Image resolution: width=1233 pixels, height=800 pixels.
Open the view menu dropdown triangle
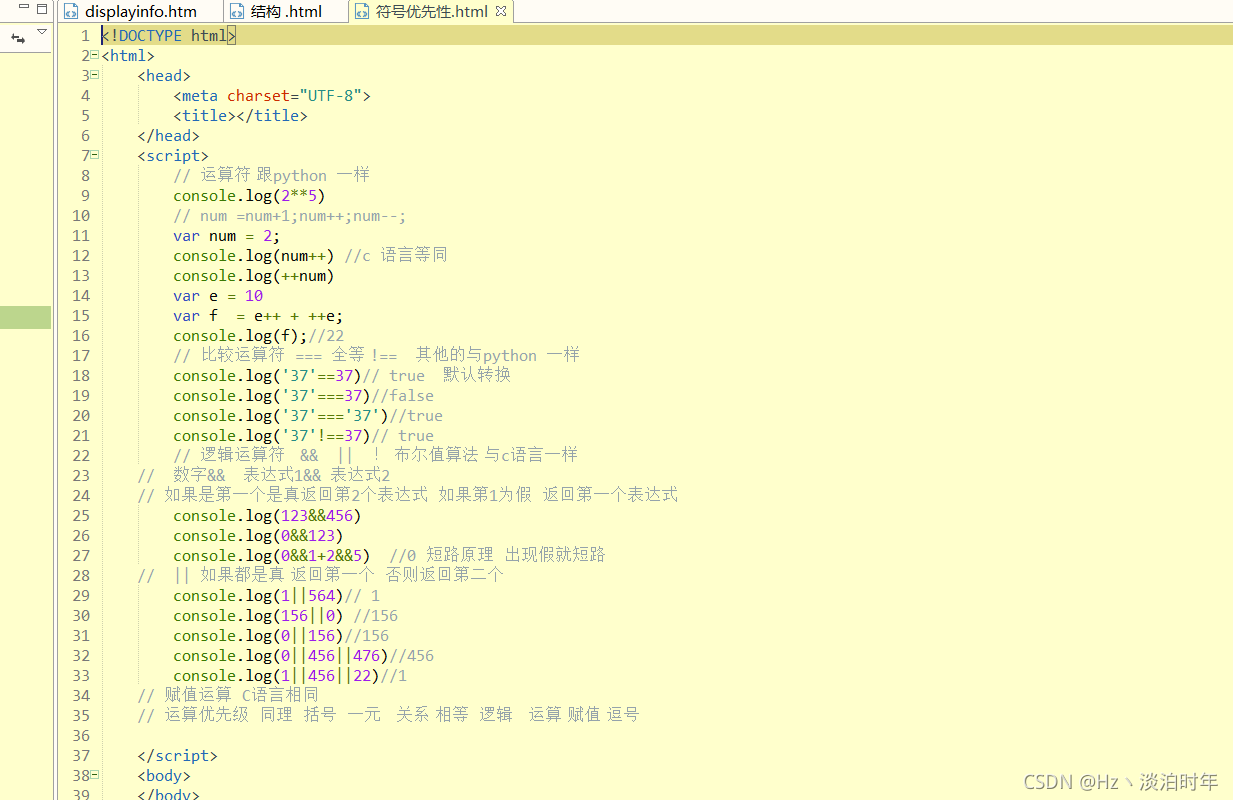click(x=41, y=33)
